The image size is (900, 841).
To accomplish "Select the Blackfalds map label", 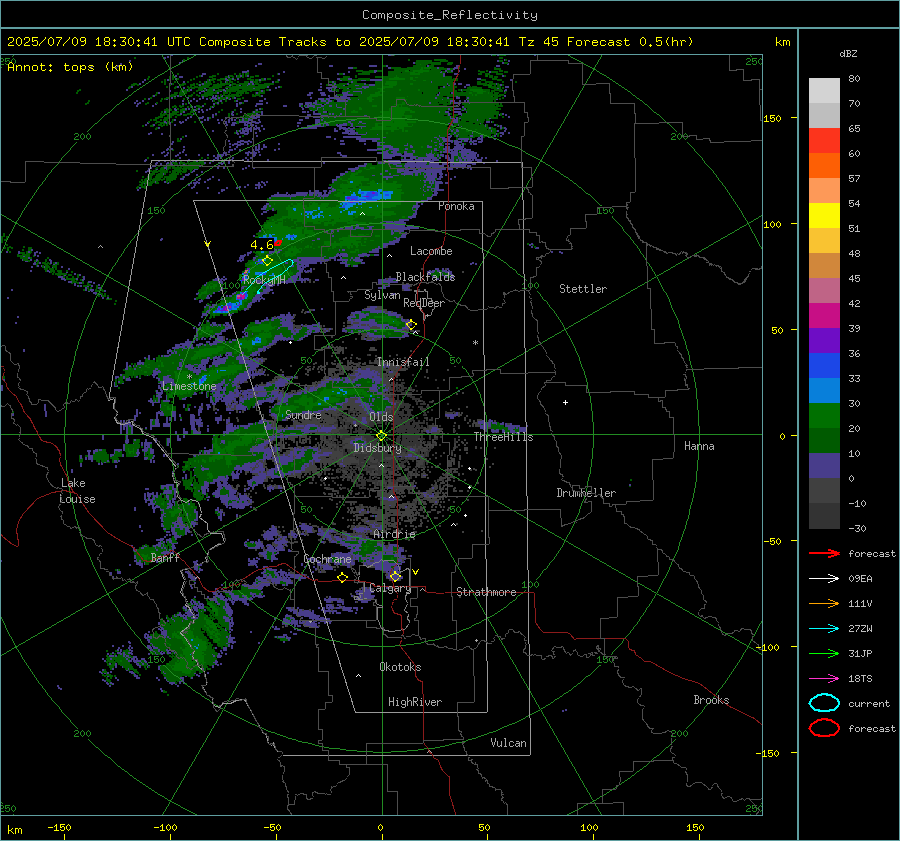I will 425,277.
